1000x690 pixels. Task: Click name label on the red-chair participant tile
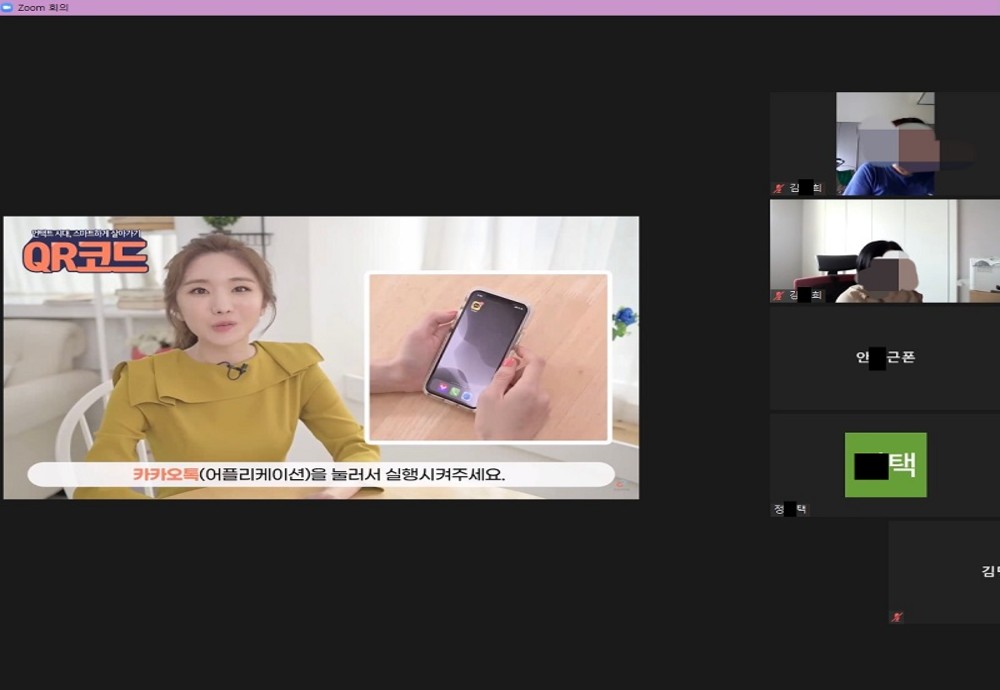805,295
